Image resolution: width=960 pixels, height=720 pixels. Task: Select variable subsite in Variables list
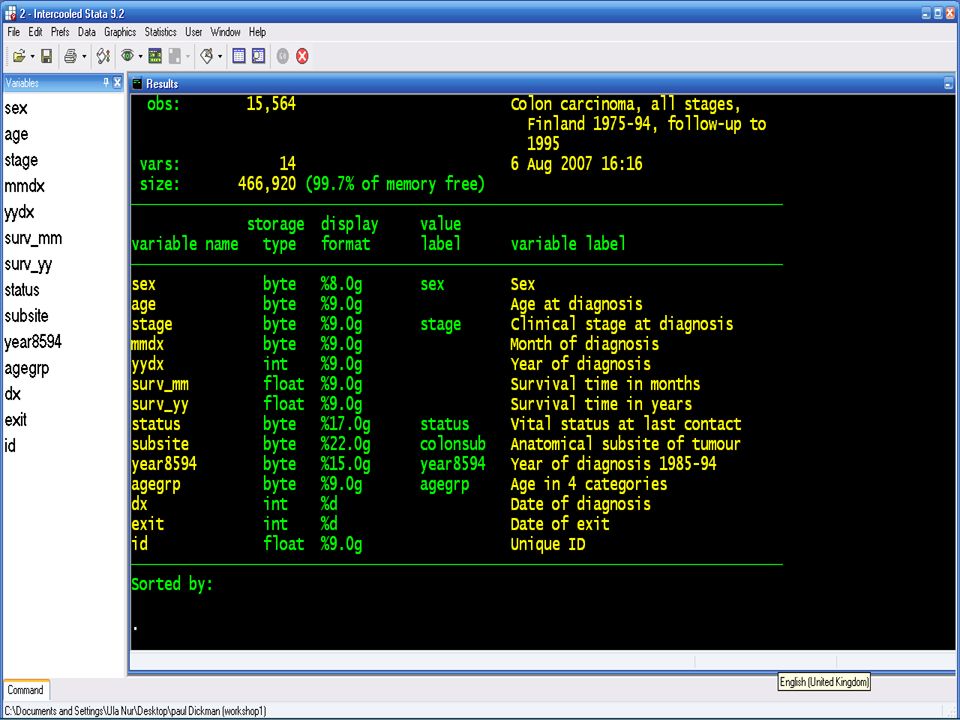pos(26,316)
